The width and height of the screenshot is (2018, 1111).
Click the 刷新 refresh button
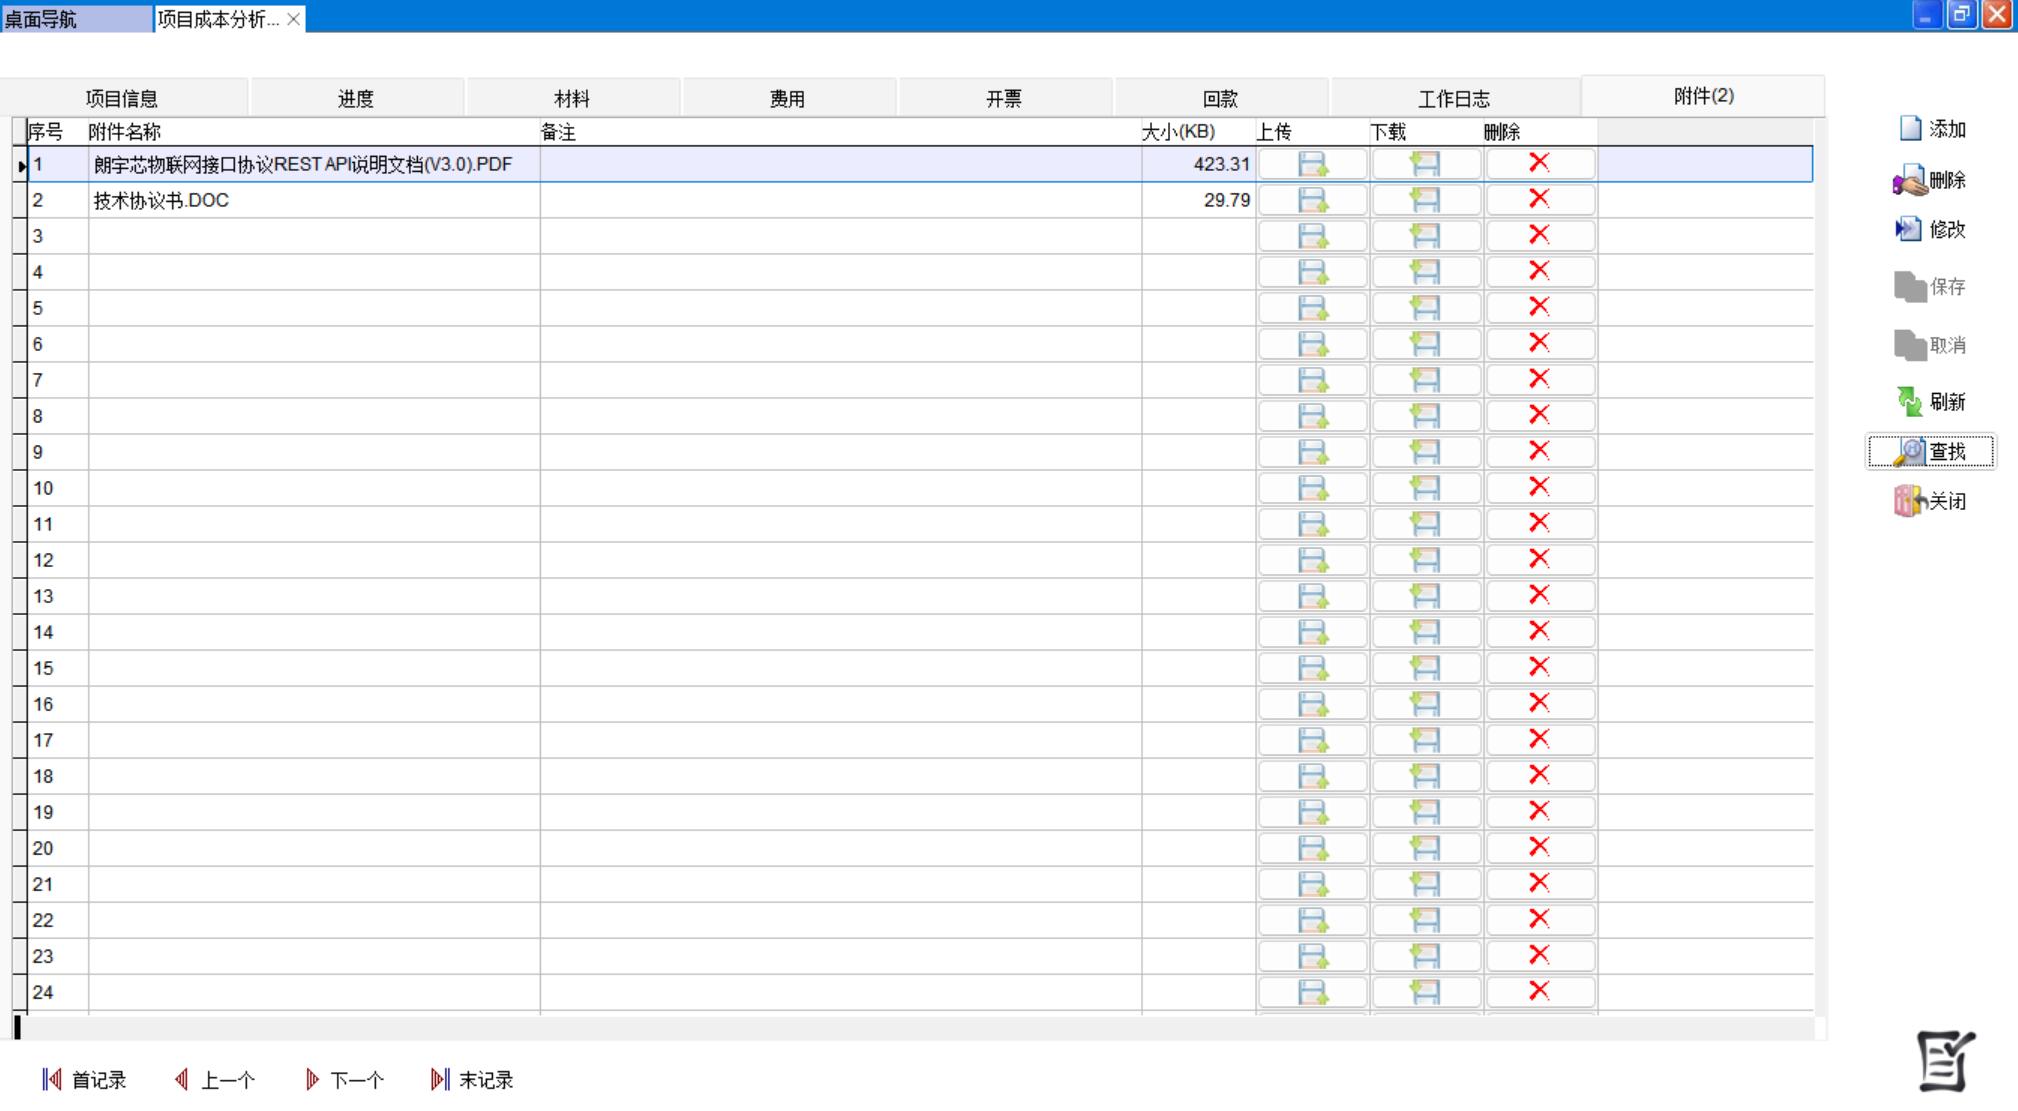tap(1932, 402)
